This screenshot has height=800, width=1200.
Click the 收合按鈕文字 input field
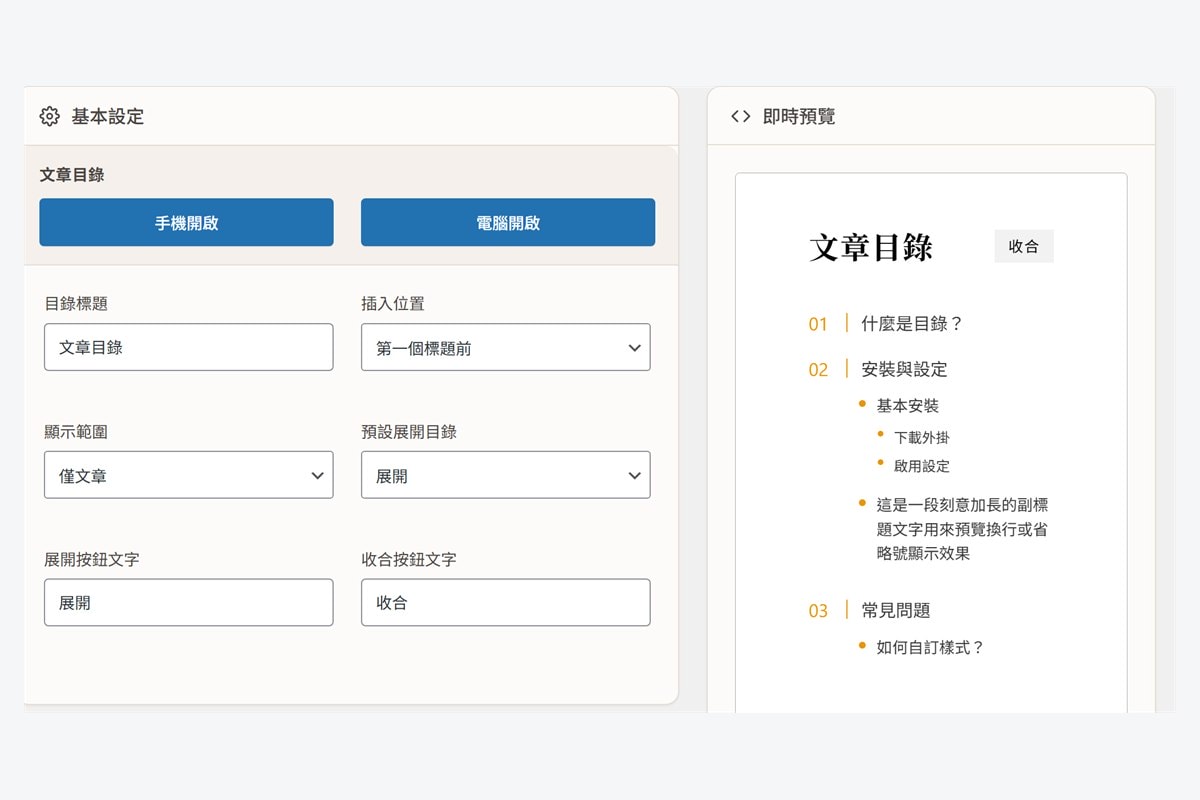click(506, 603)
